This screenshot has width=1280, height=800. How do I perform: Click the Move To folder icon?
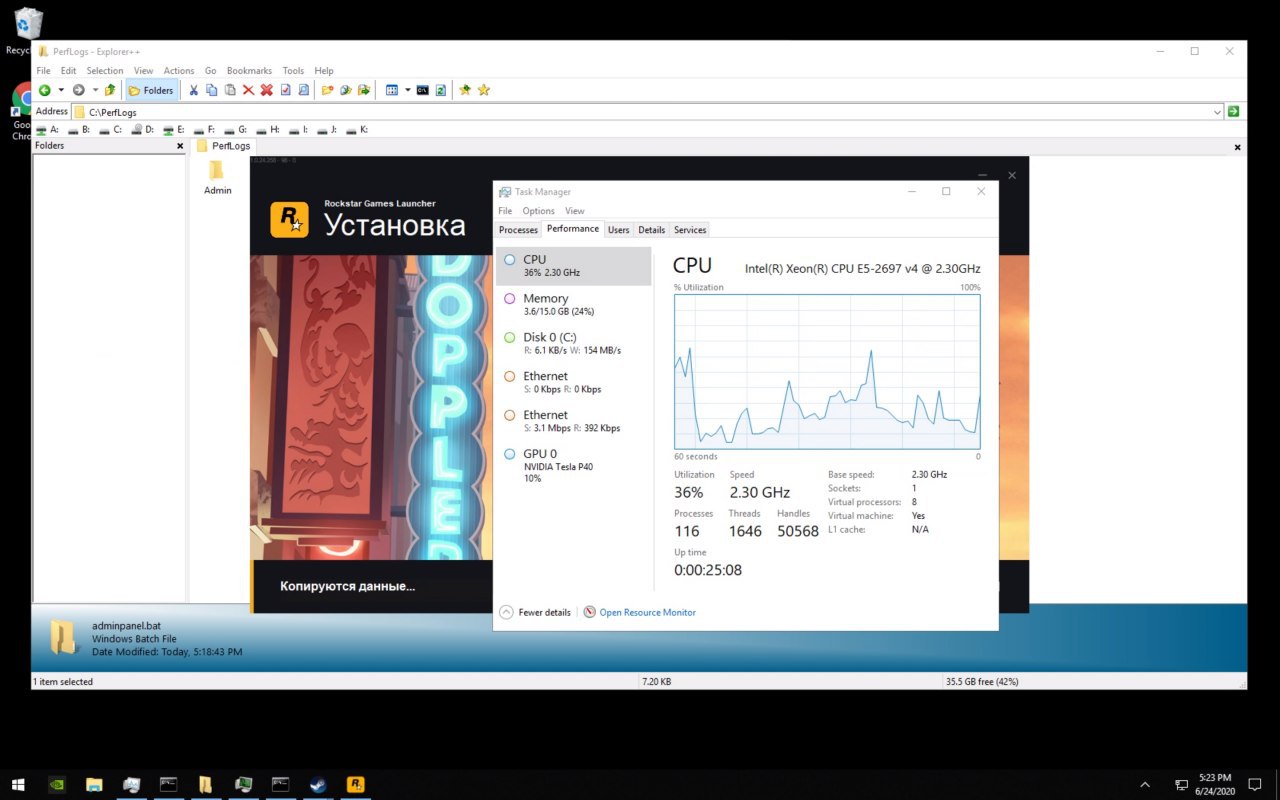pyautogui.click(x=364, y=90)
